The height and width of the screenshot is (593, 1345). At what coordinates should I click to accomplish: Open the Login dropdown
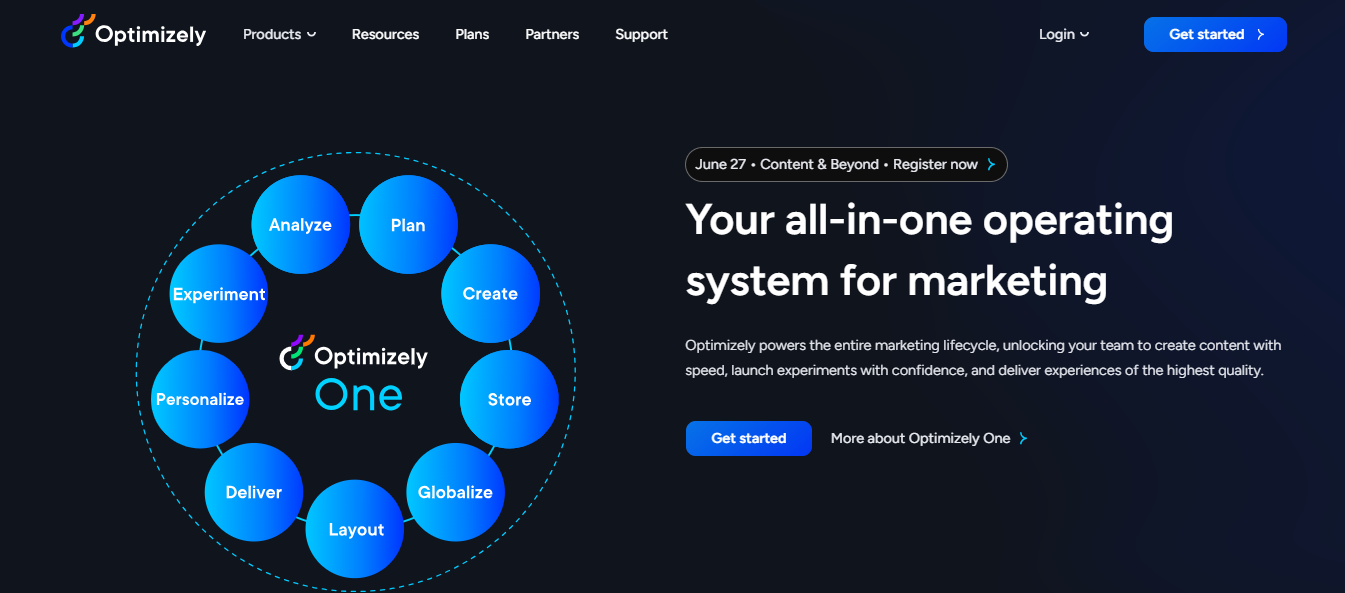pyautogui.click(x=1063, y=34)
